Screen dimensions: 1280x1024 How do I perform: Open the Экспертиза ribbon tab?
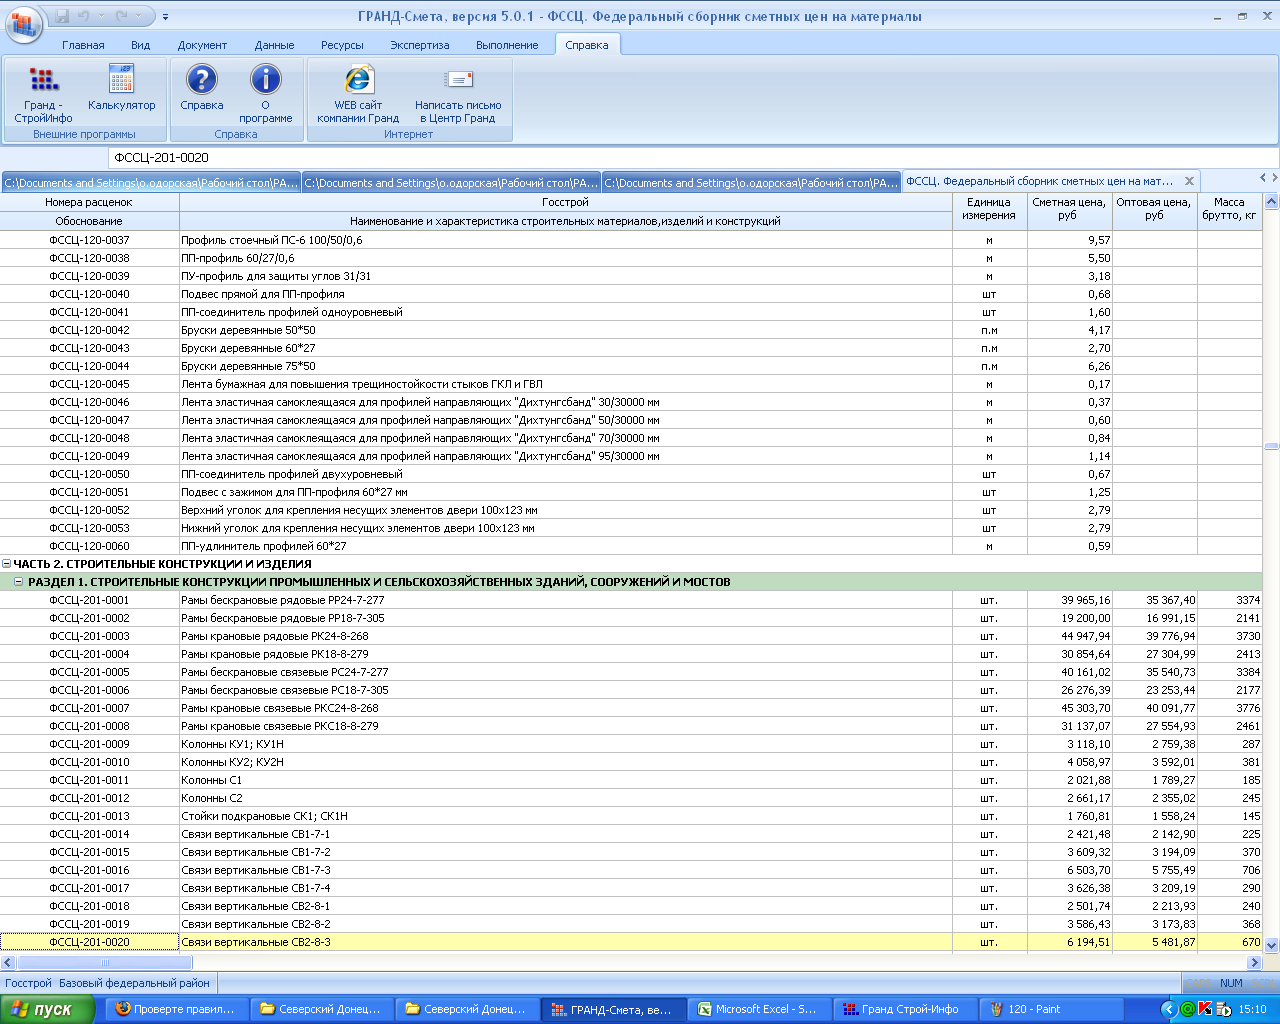click(x=419, y=45)
